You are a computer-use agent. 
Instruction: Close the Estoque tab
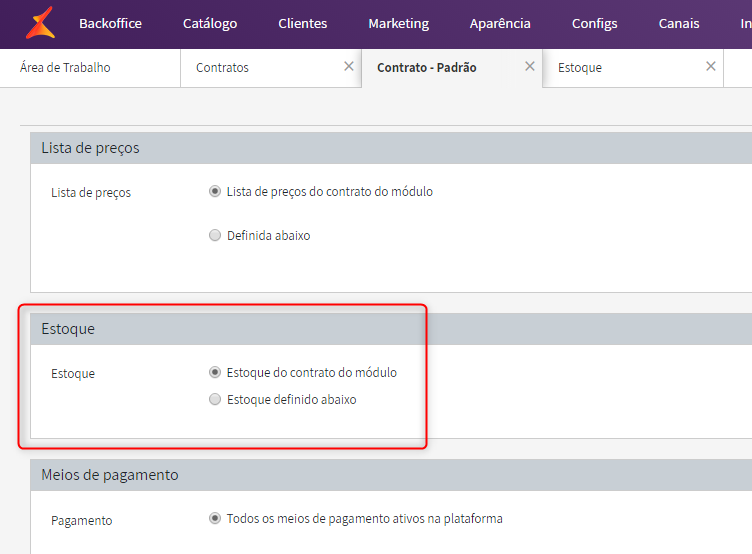pyautogui.click(x=711, y=66)
